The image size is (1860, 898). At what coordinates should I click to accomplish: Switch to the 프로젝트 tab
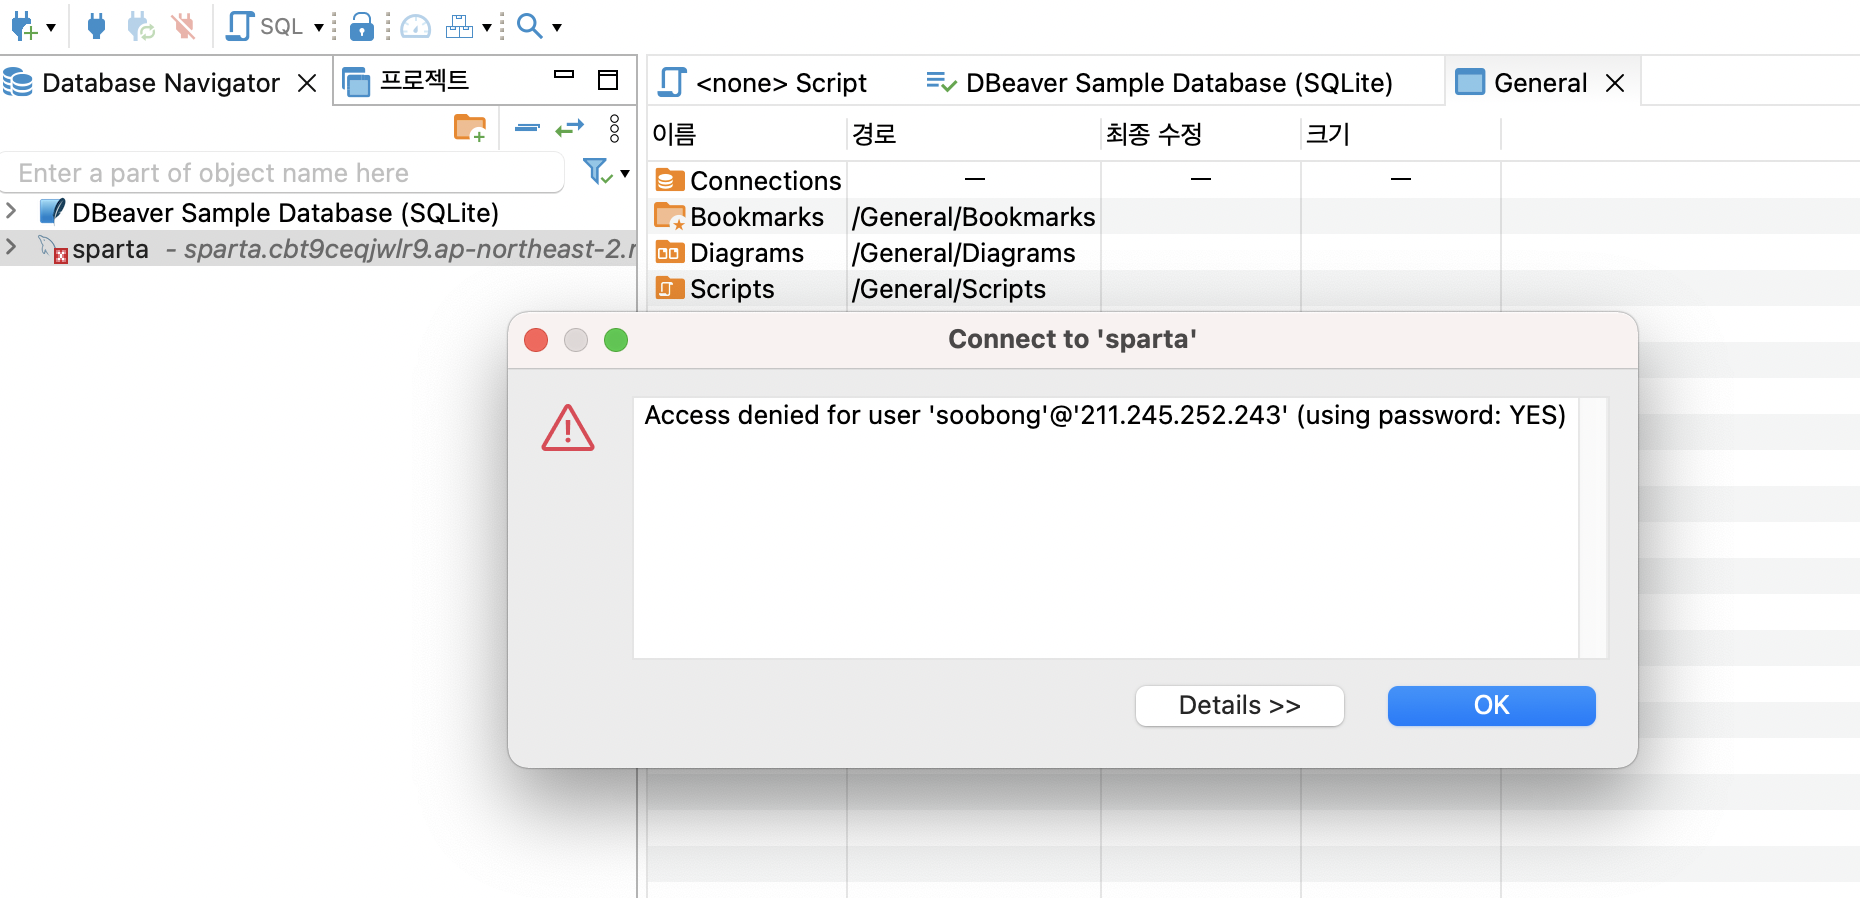point(424,81)
